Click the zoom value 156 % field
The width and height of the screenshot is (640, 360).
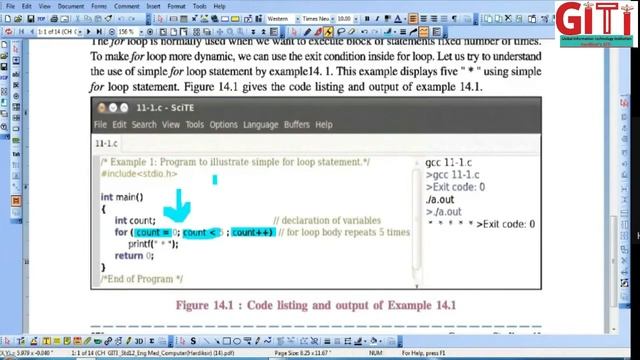coord(128,31)
